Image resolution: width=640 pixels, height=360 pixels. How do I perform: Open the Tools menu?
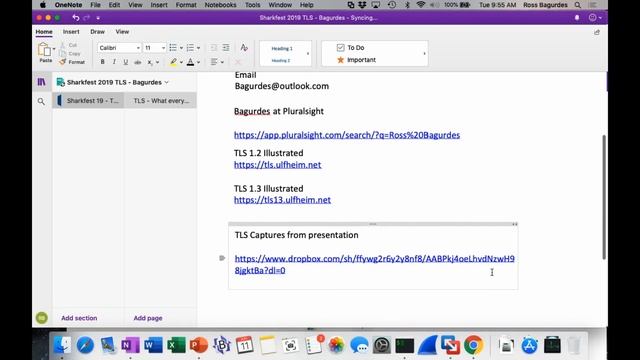253,5
